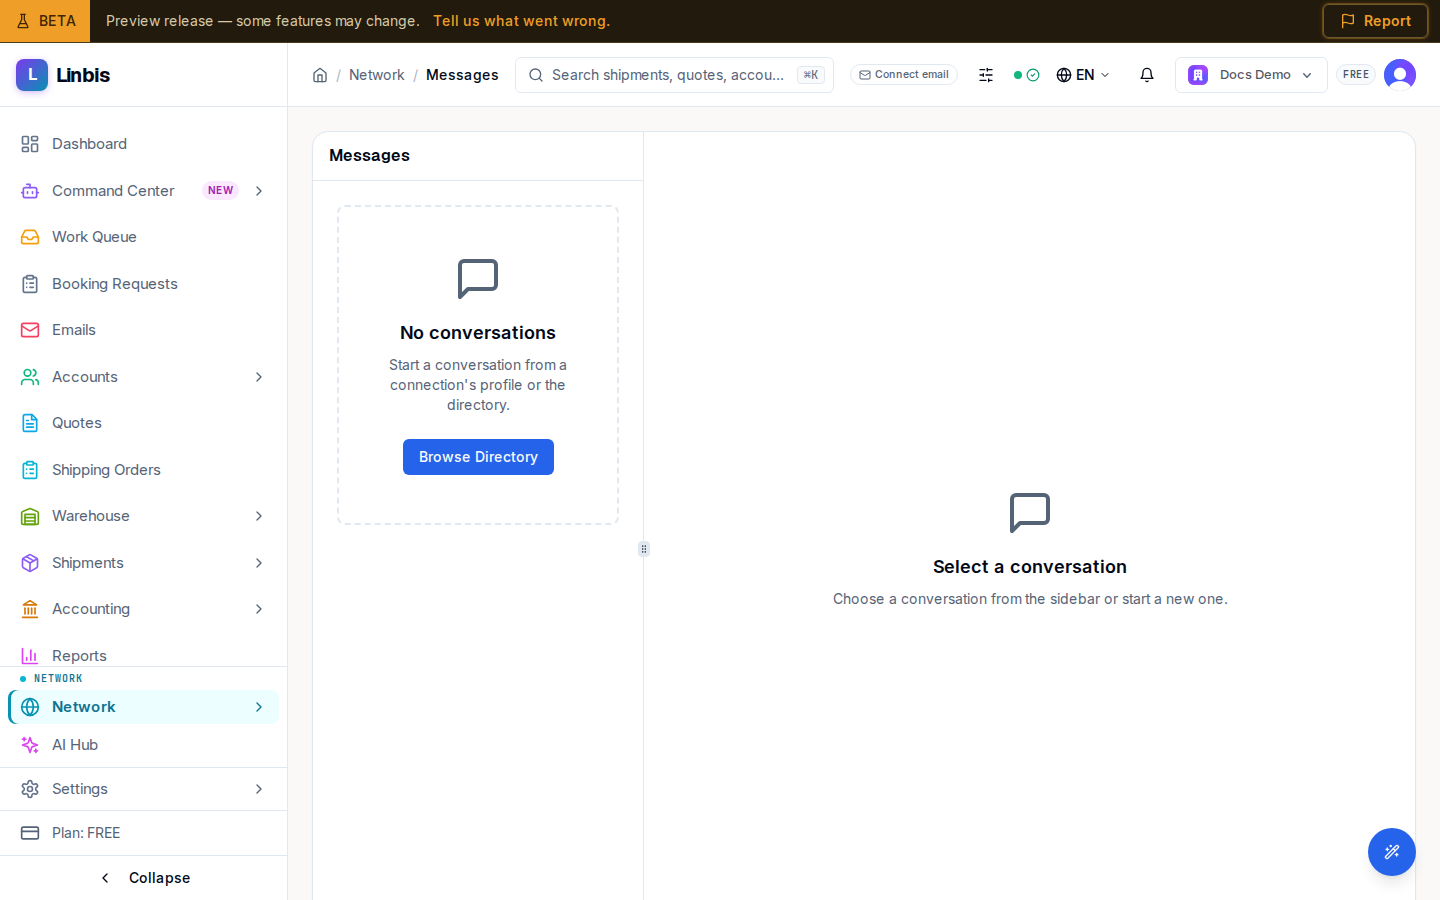1440x900 pixels.
Task: Expand Command Center submenu chevron
Action: (x=259, y=191)
